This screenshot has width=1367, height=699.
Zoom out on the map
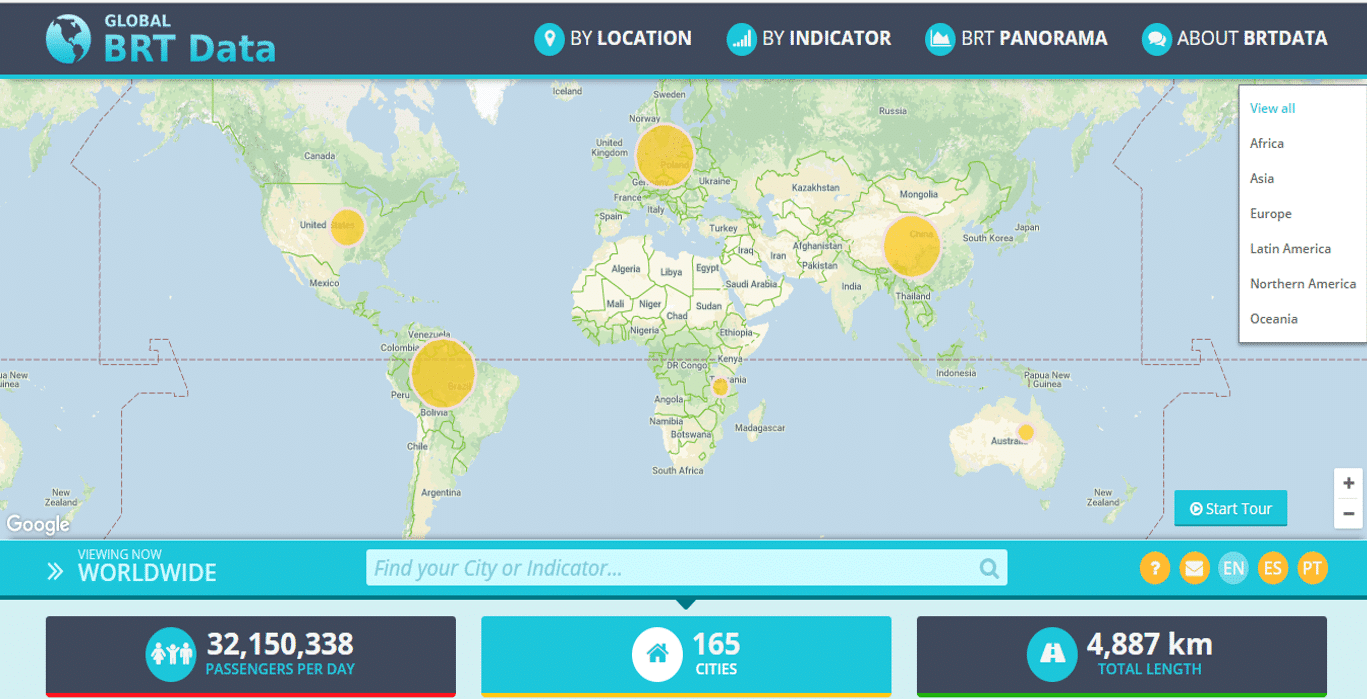coord(1349,514)
